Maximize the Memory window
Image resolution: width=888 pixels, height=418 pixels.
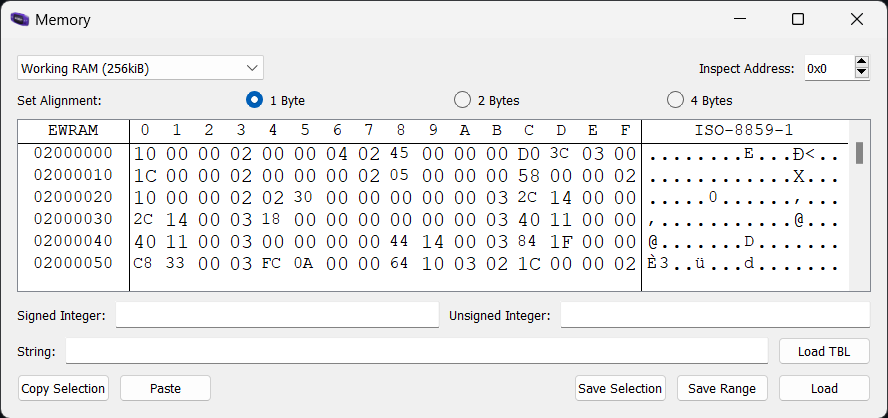(x=798, y=19)
